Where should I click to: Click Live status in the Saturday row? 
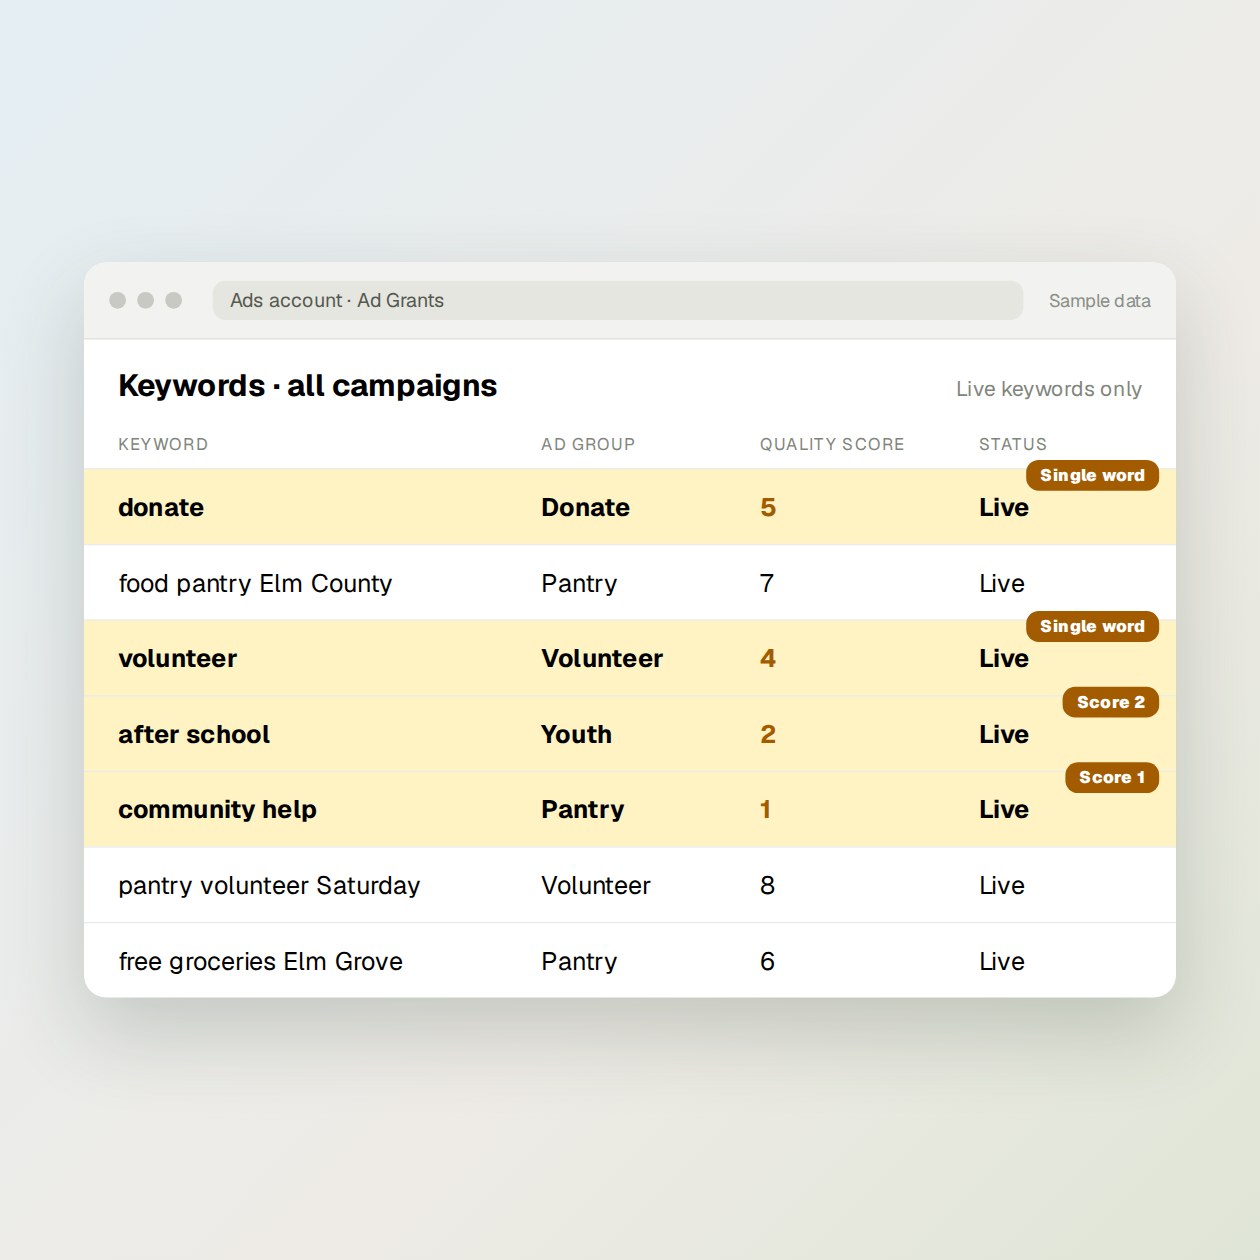point(1002,885)
